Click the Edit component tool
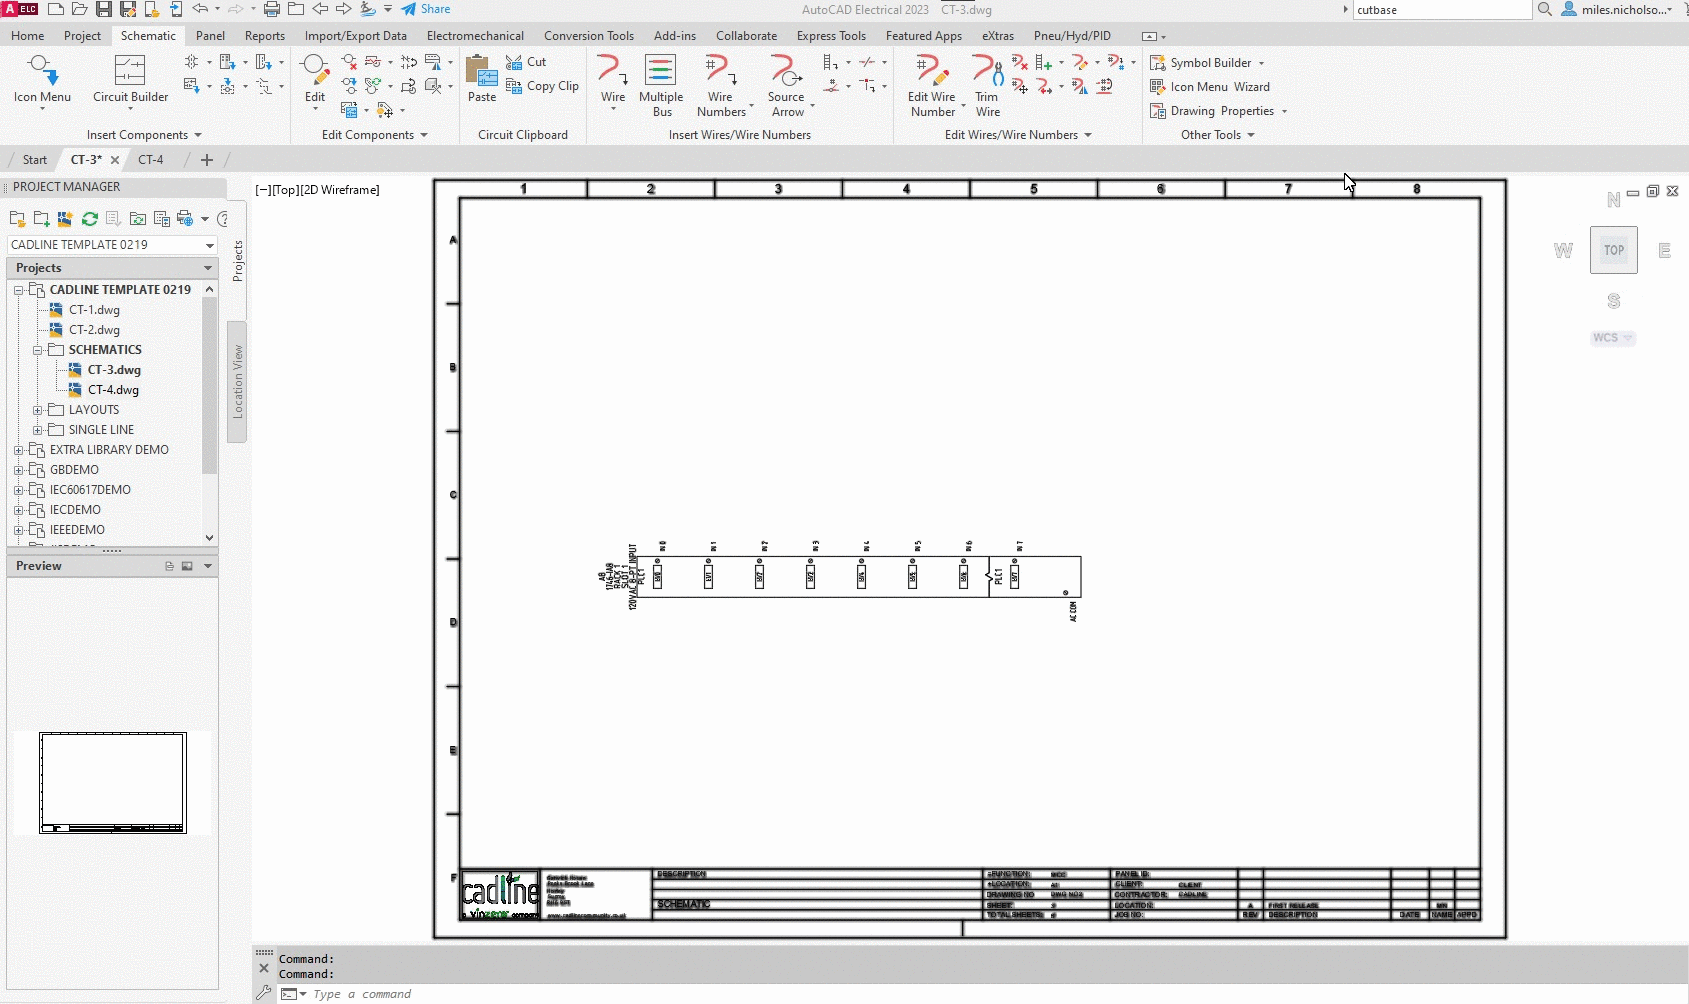 pos(315,80)
